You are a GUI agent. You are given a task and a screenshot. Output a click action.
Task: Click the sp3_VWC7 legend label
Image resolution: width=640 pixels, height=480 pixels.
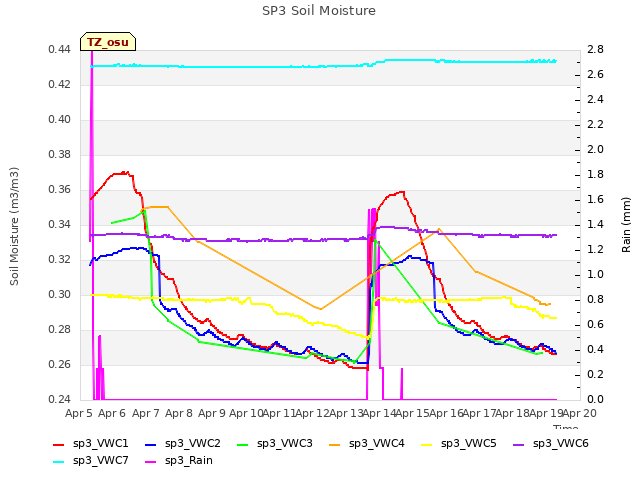100,460
